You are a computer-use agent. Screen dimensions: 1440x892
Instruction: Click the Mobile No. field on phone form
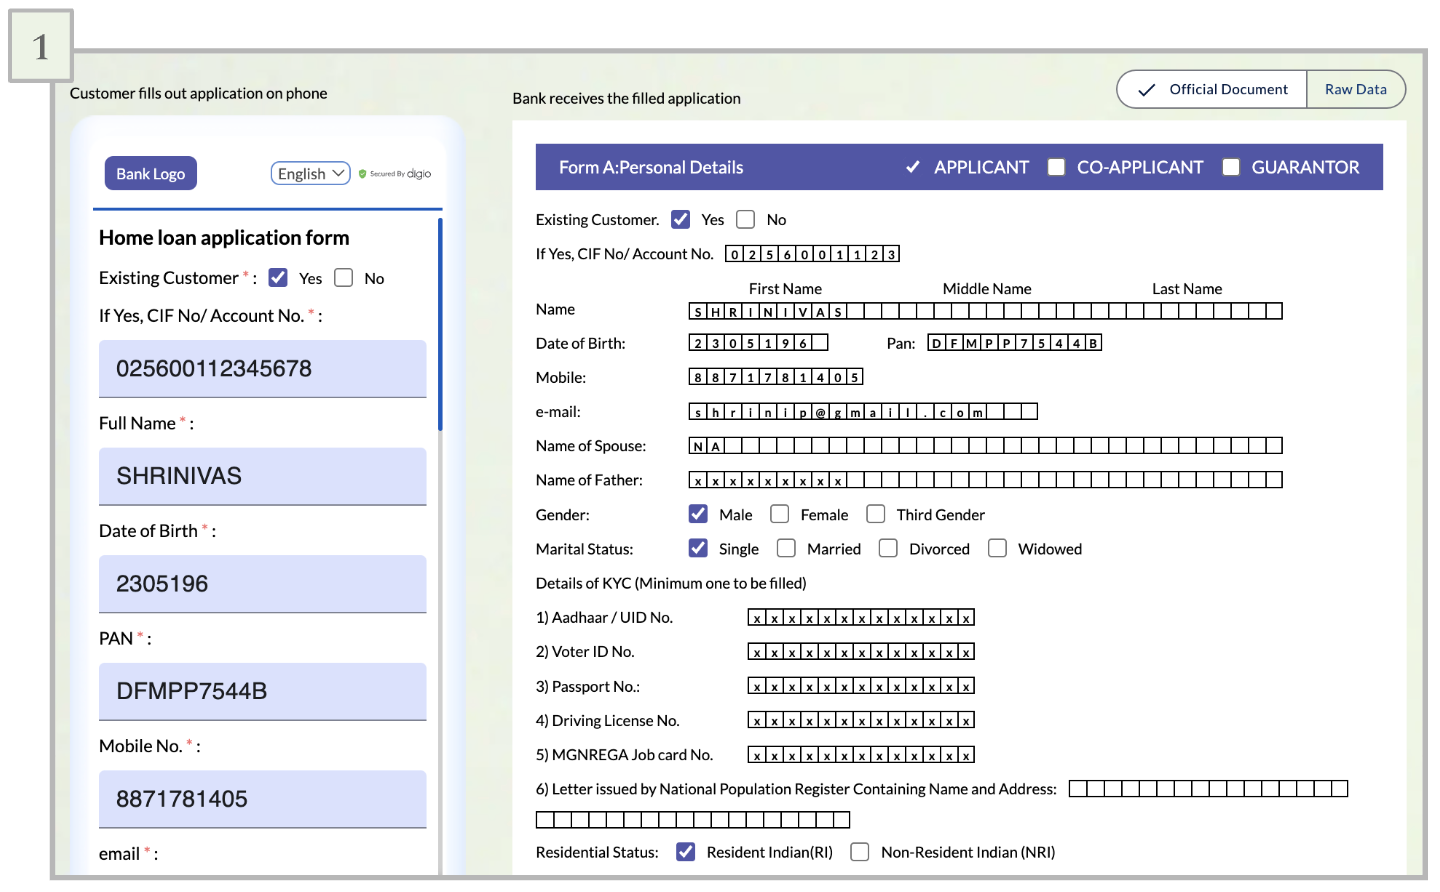[262, 799]
